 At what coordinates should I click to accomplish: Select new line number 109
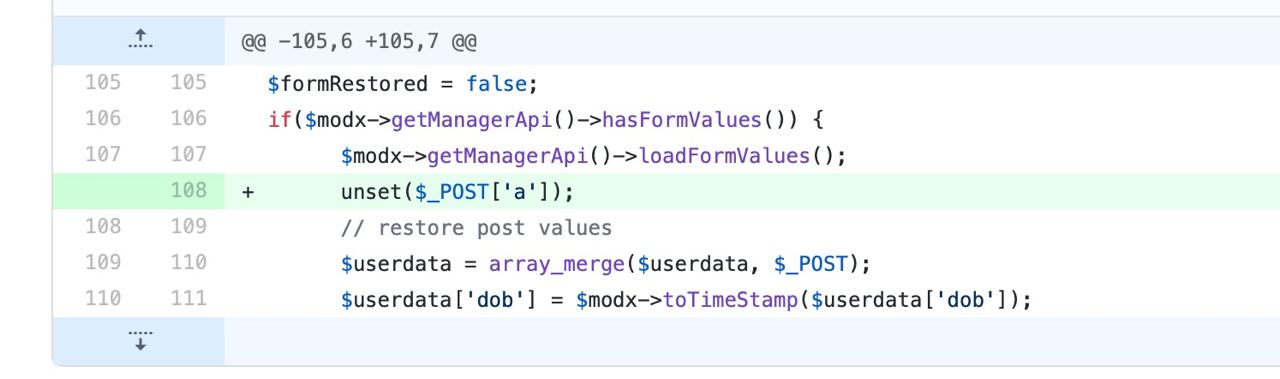[x=188, y=227]
